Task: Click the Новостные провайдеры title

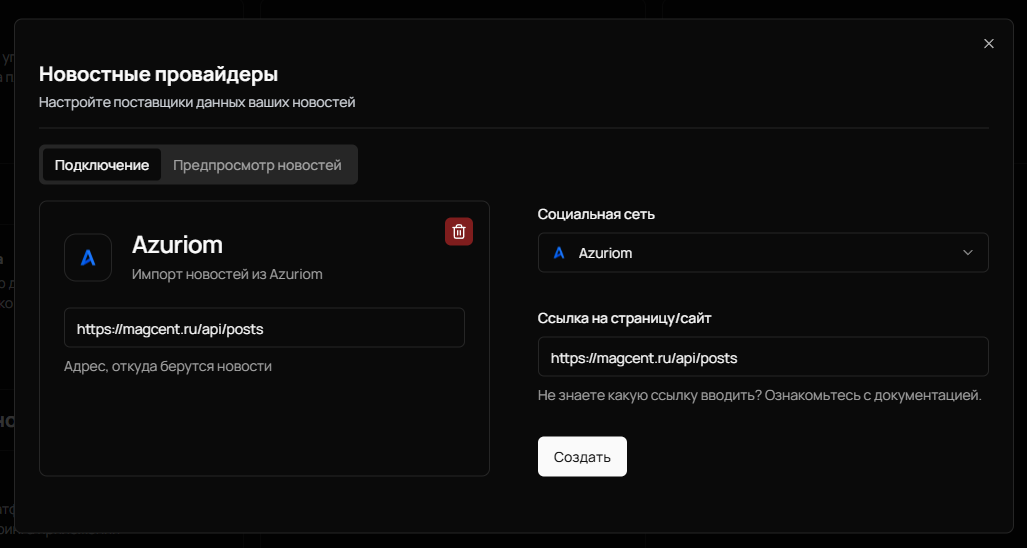Action: point(159,74)
